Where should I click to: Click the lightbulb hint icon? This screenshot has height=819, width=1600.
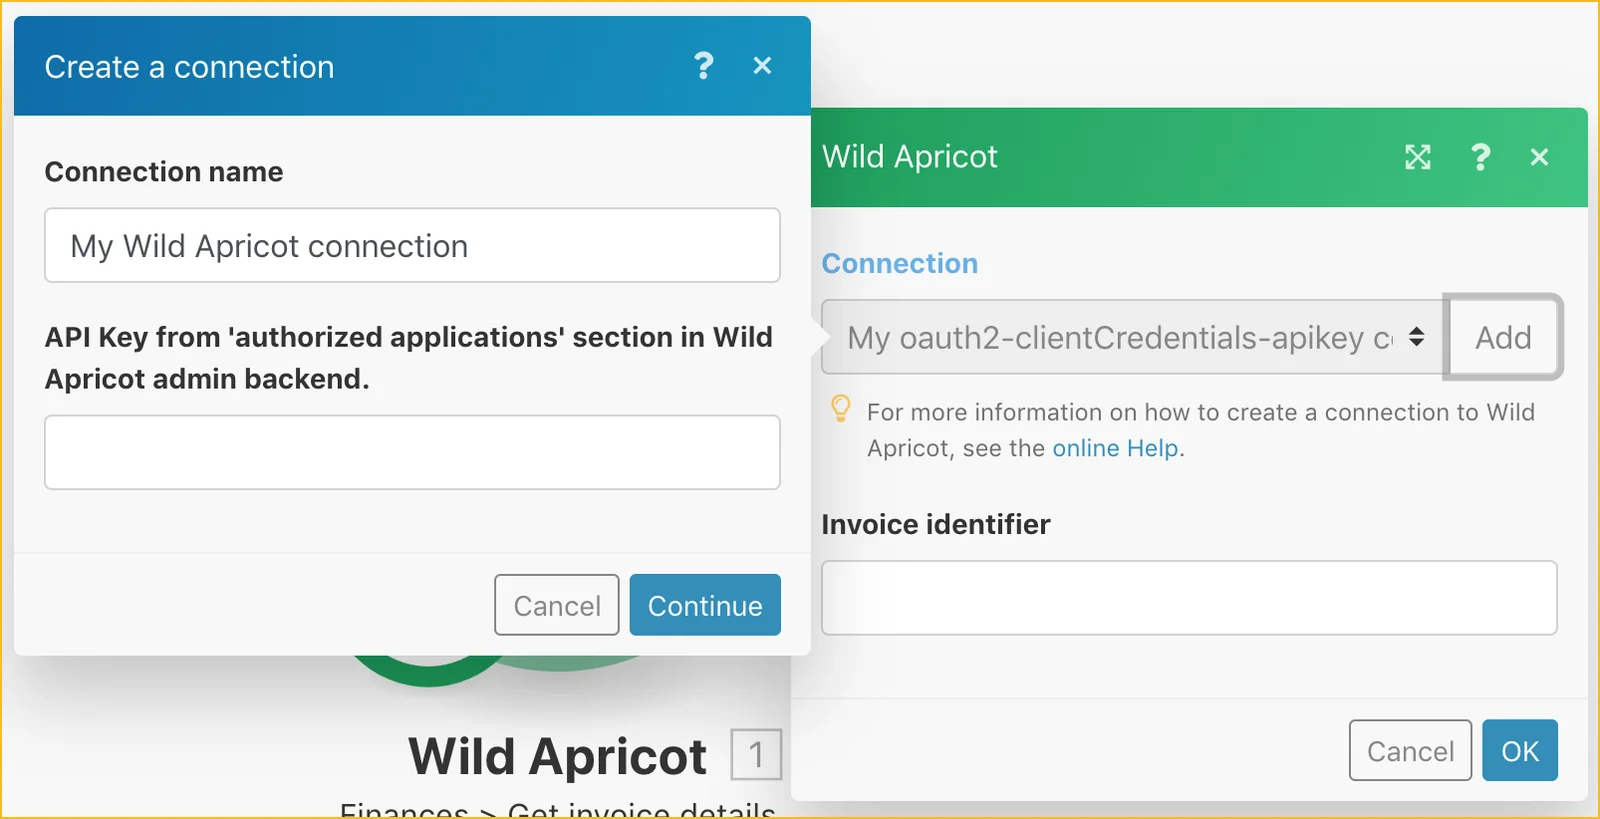(841, 408)
